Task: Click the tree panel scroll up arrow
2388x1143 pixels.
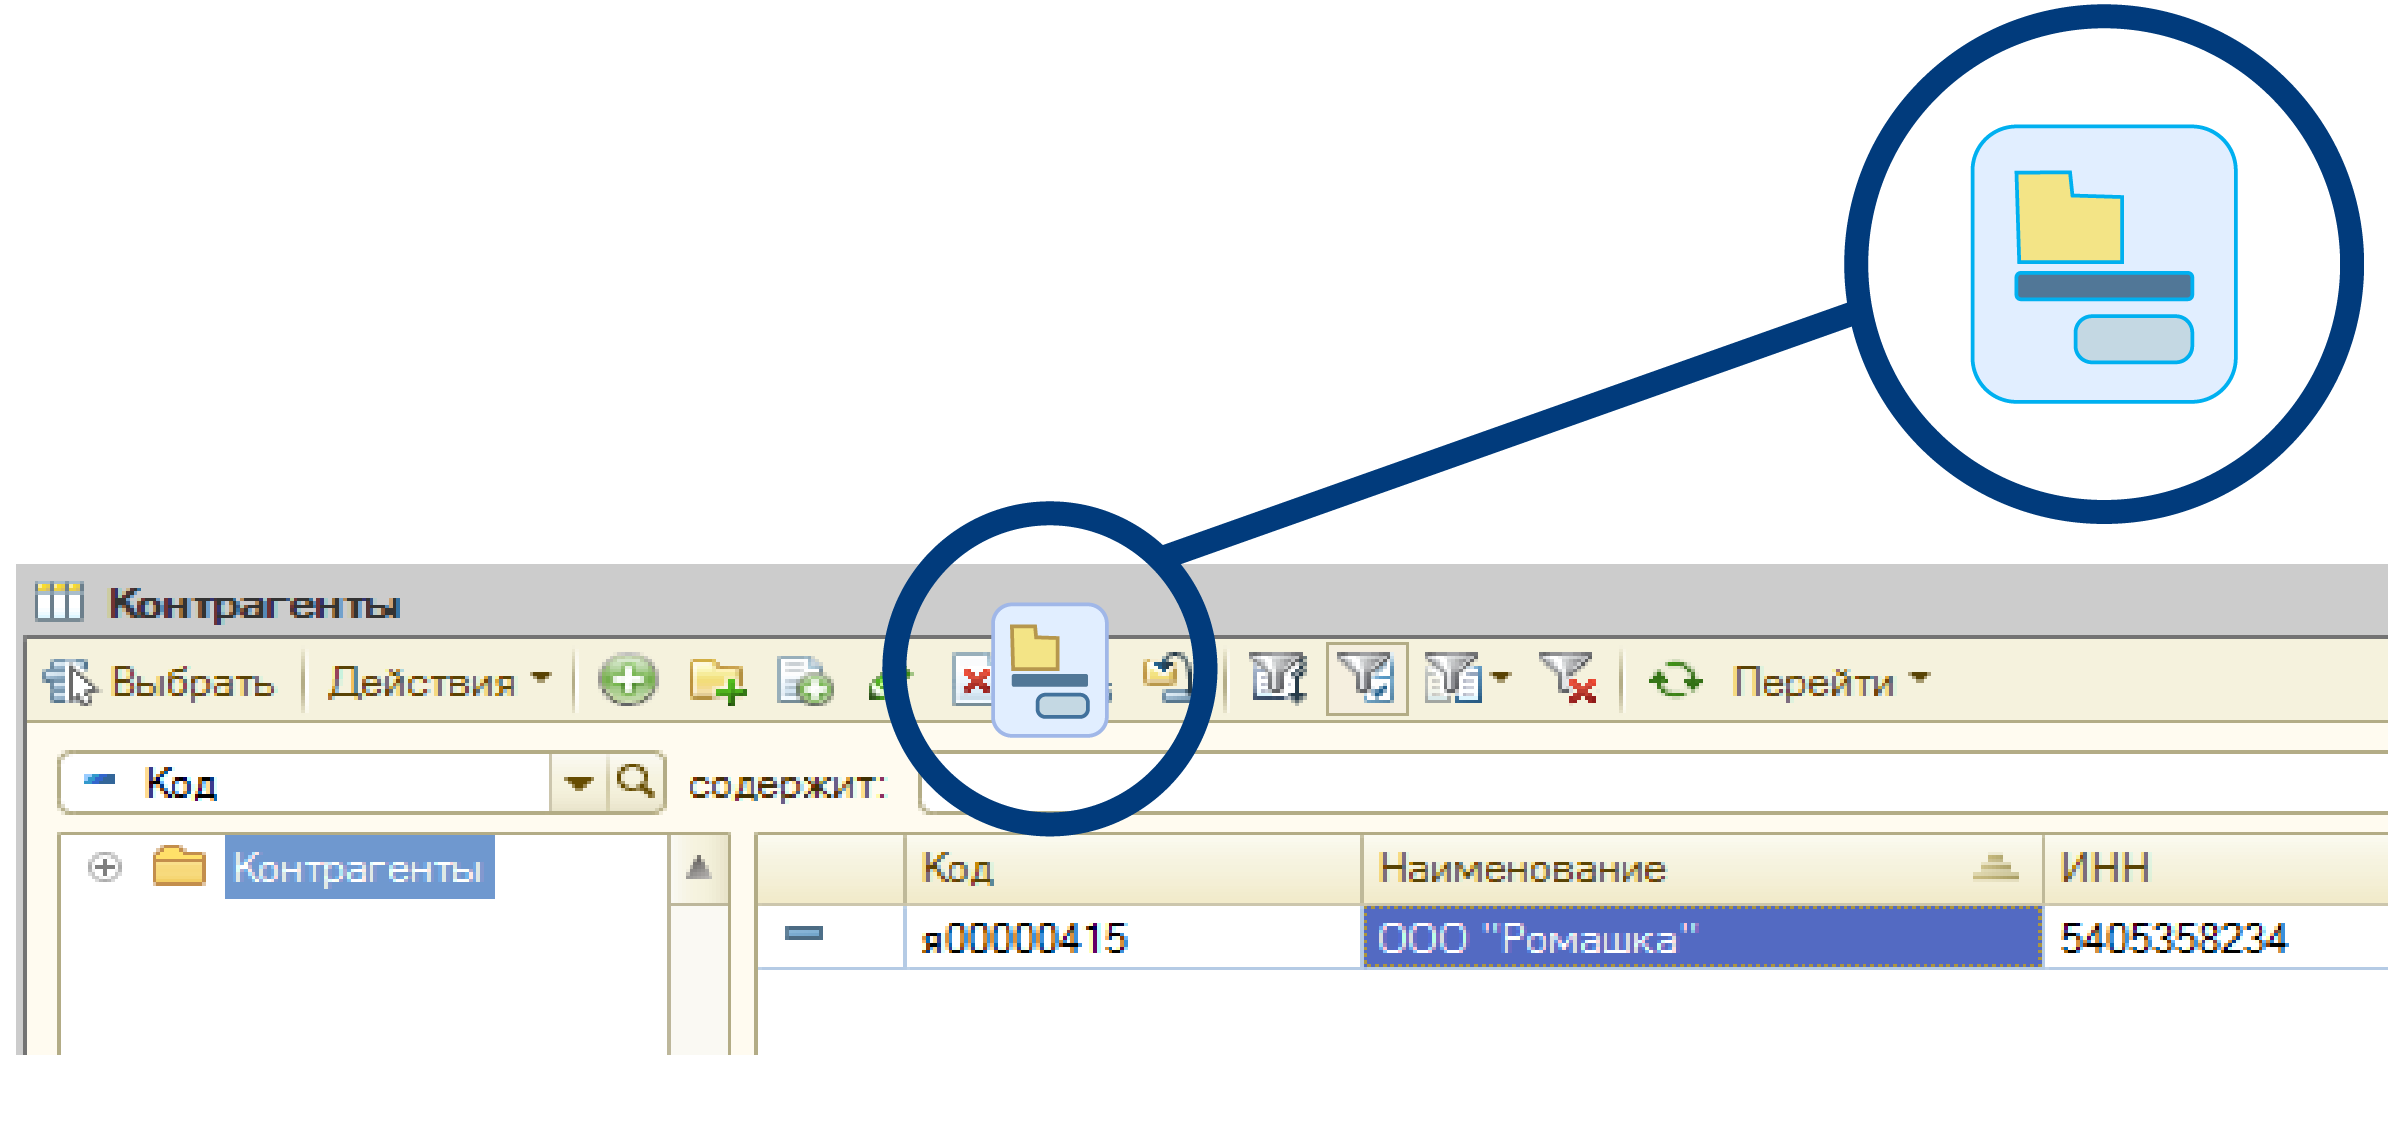Action: click(699, 868)
